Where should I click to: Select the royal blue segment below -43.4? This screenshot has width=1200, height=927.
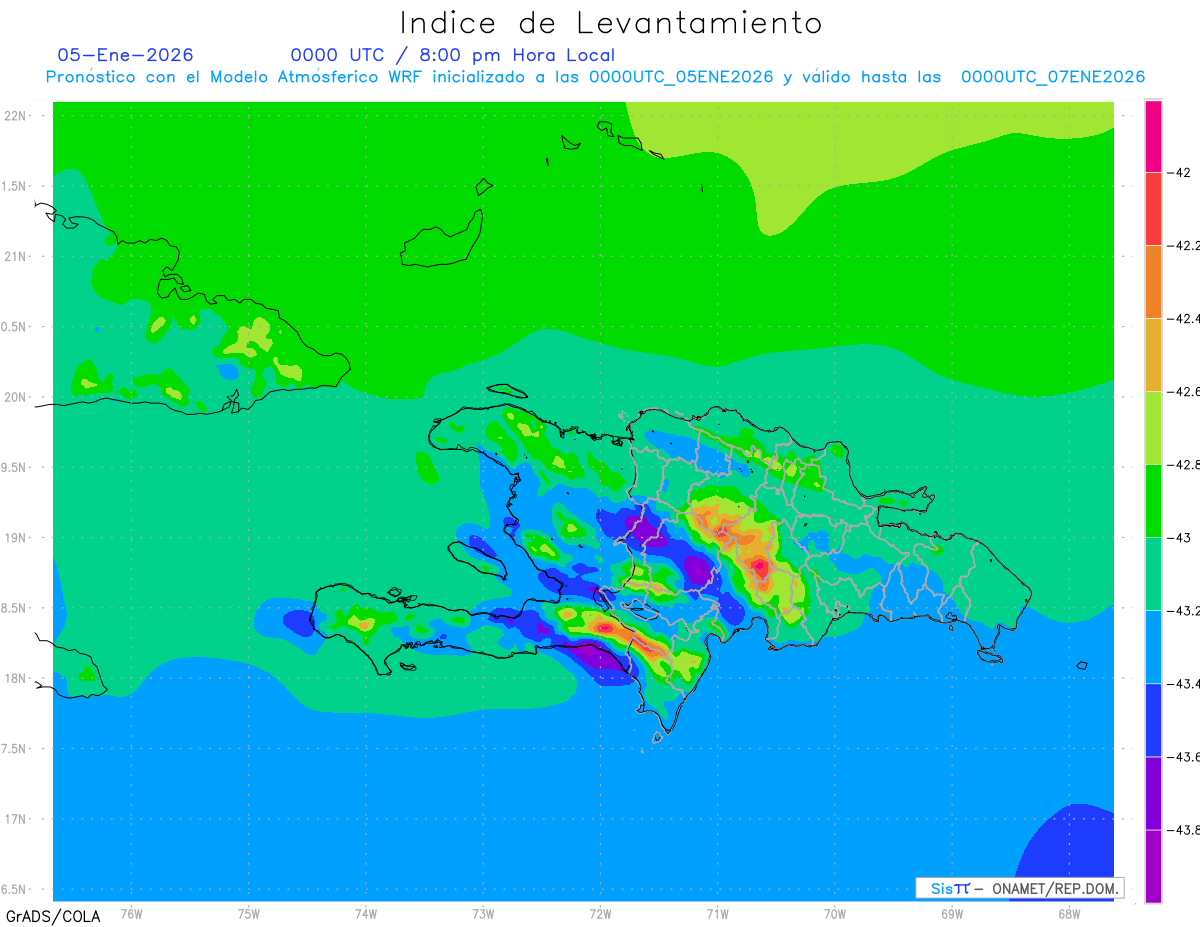coord(1153,719)
